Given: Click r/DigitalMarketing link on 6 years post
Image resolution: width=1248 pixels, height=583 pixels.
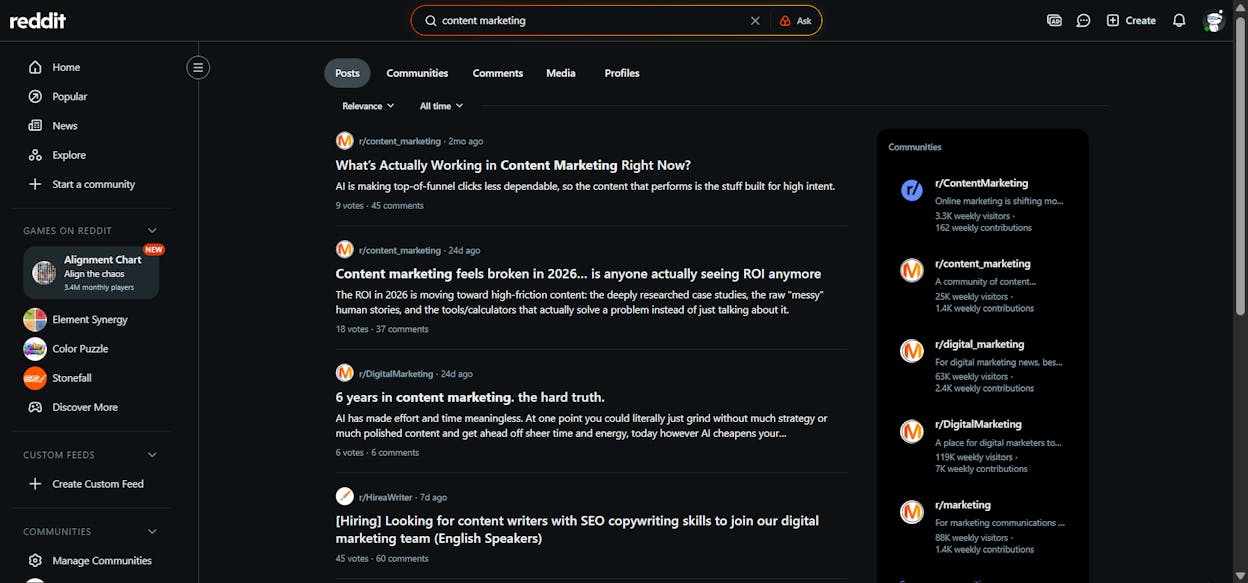Looking at the screenshot, I should pyautogui.click(x=396, y=374).
